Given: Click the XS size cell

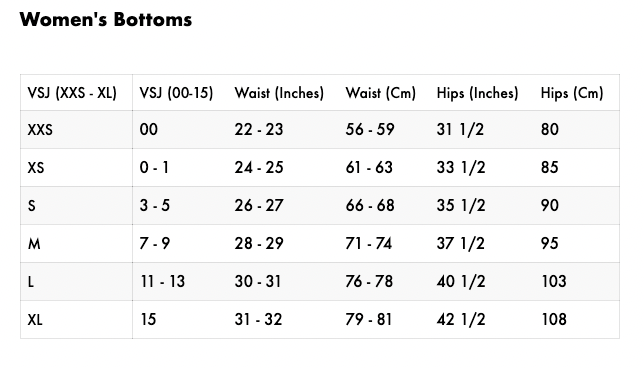Looking at the screenshot, I should [36, 168].
